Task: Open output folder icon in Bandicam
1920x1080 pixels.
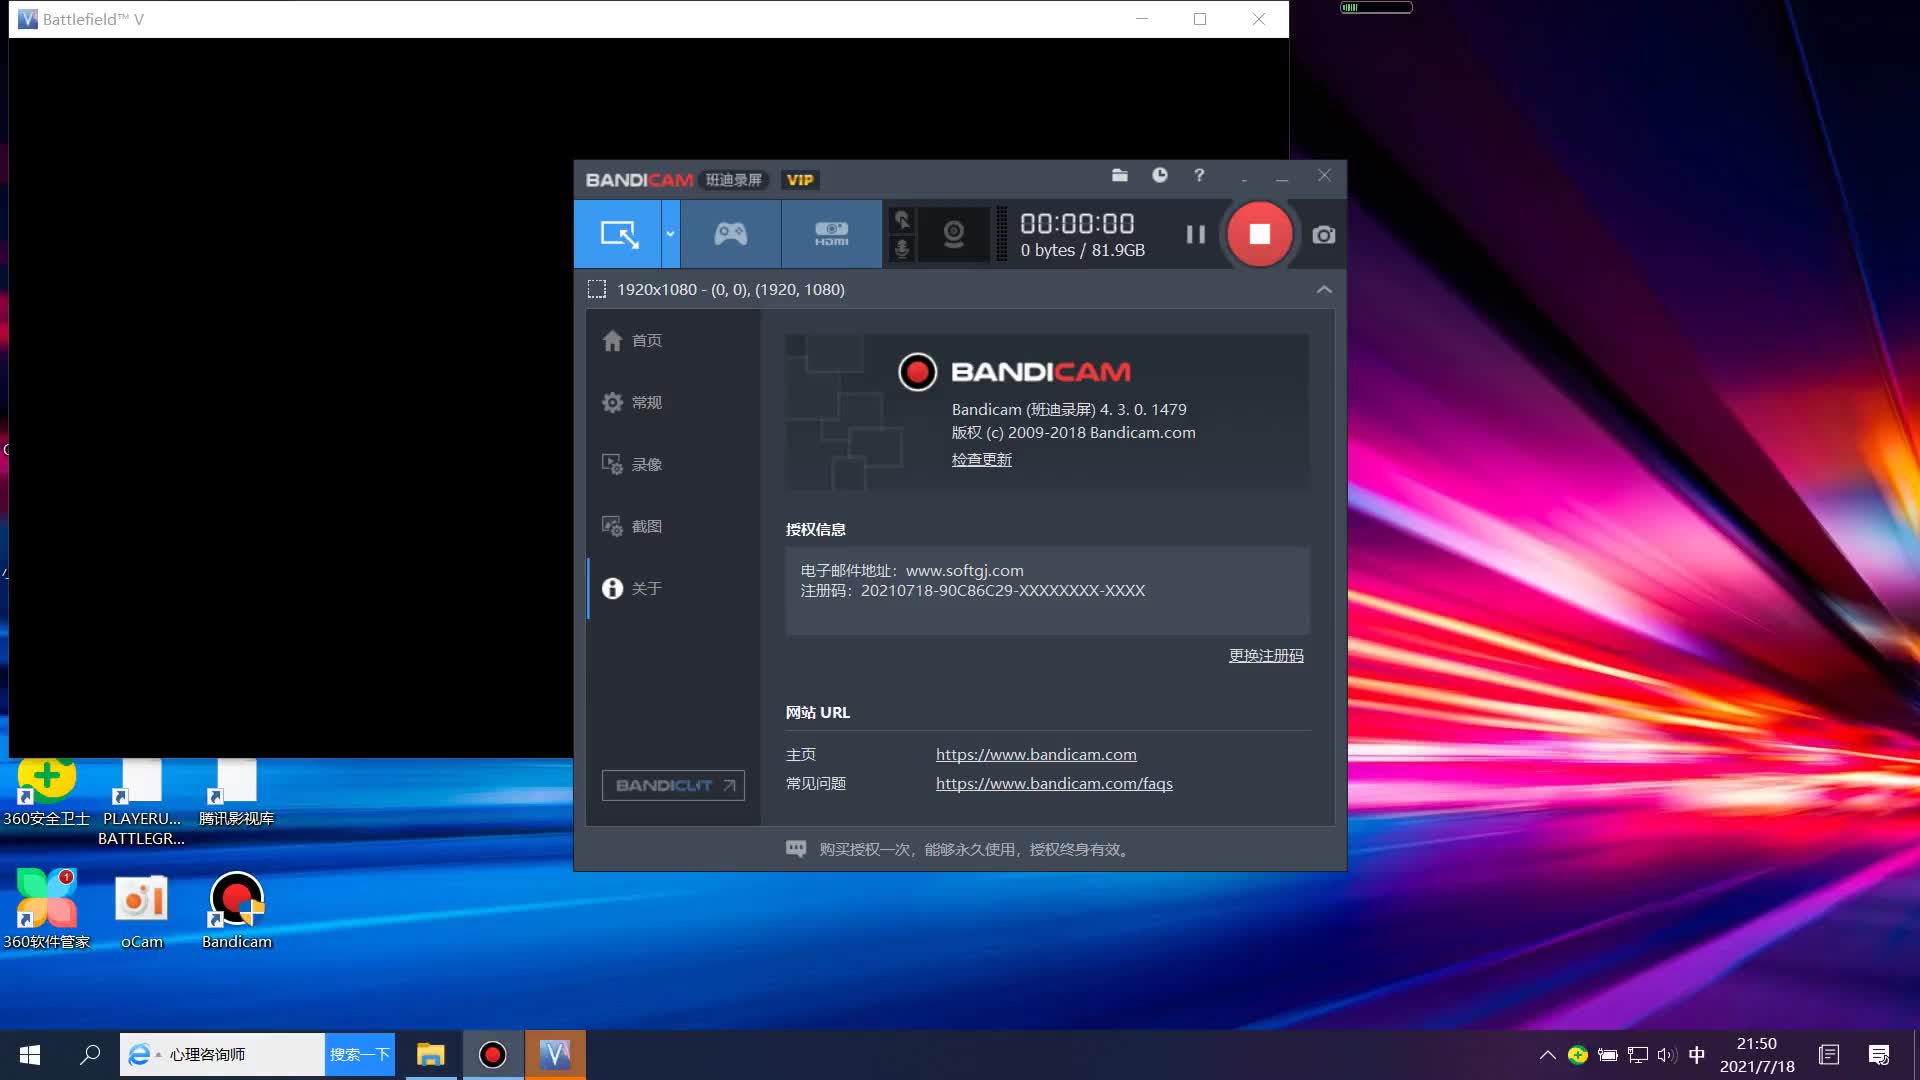Action: click(x=1120, y=175)
